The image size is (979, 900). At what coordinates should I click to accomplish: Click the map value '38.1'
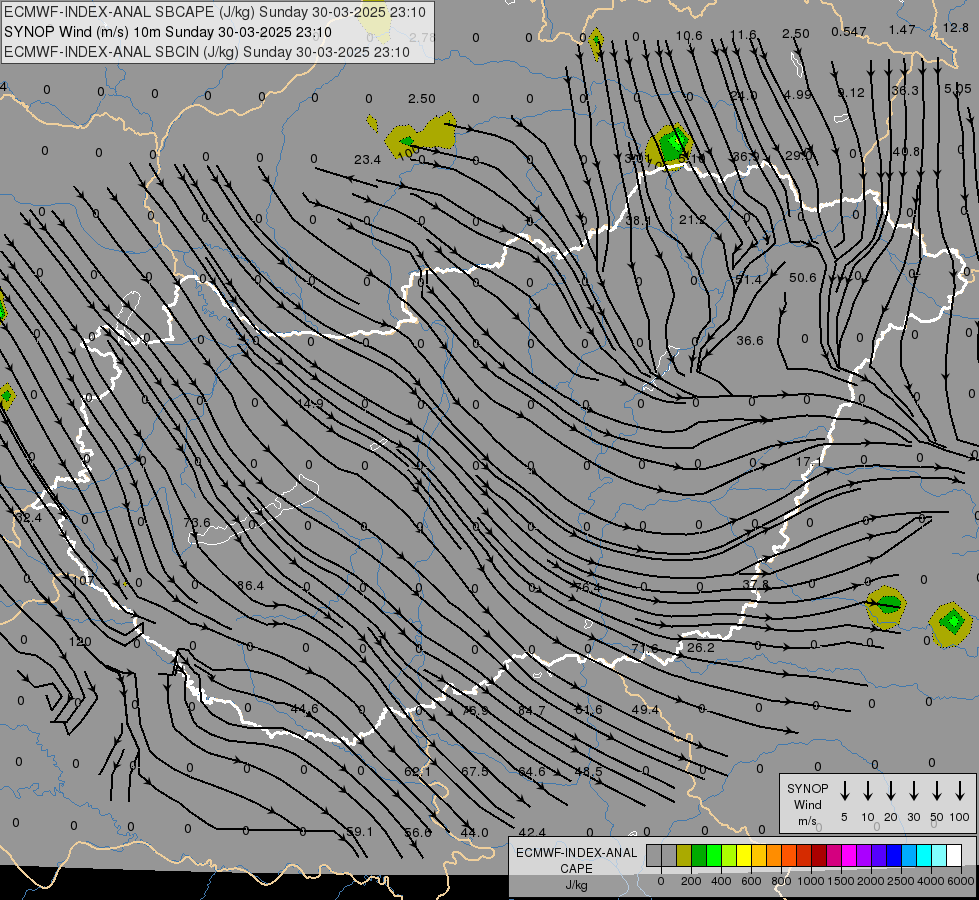[638, 220]
